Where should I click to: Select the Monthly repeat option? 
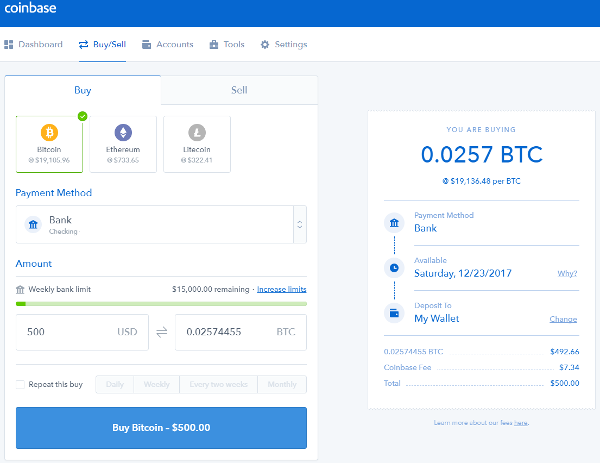[x=282, y=384]
